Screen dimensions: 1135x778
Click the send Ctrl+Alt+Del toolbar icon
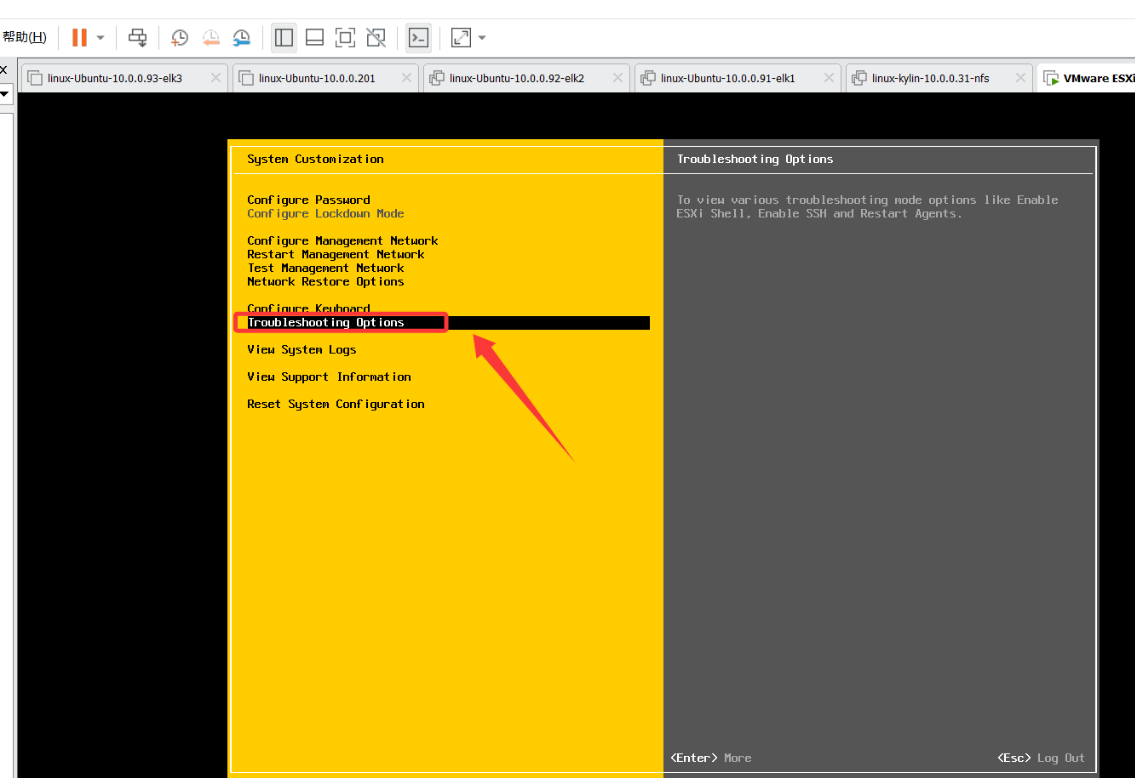point(138,38)
